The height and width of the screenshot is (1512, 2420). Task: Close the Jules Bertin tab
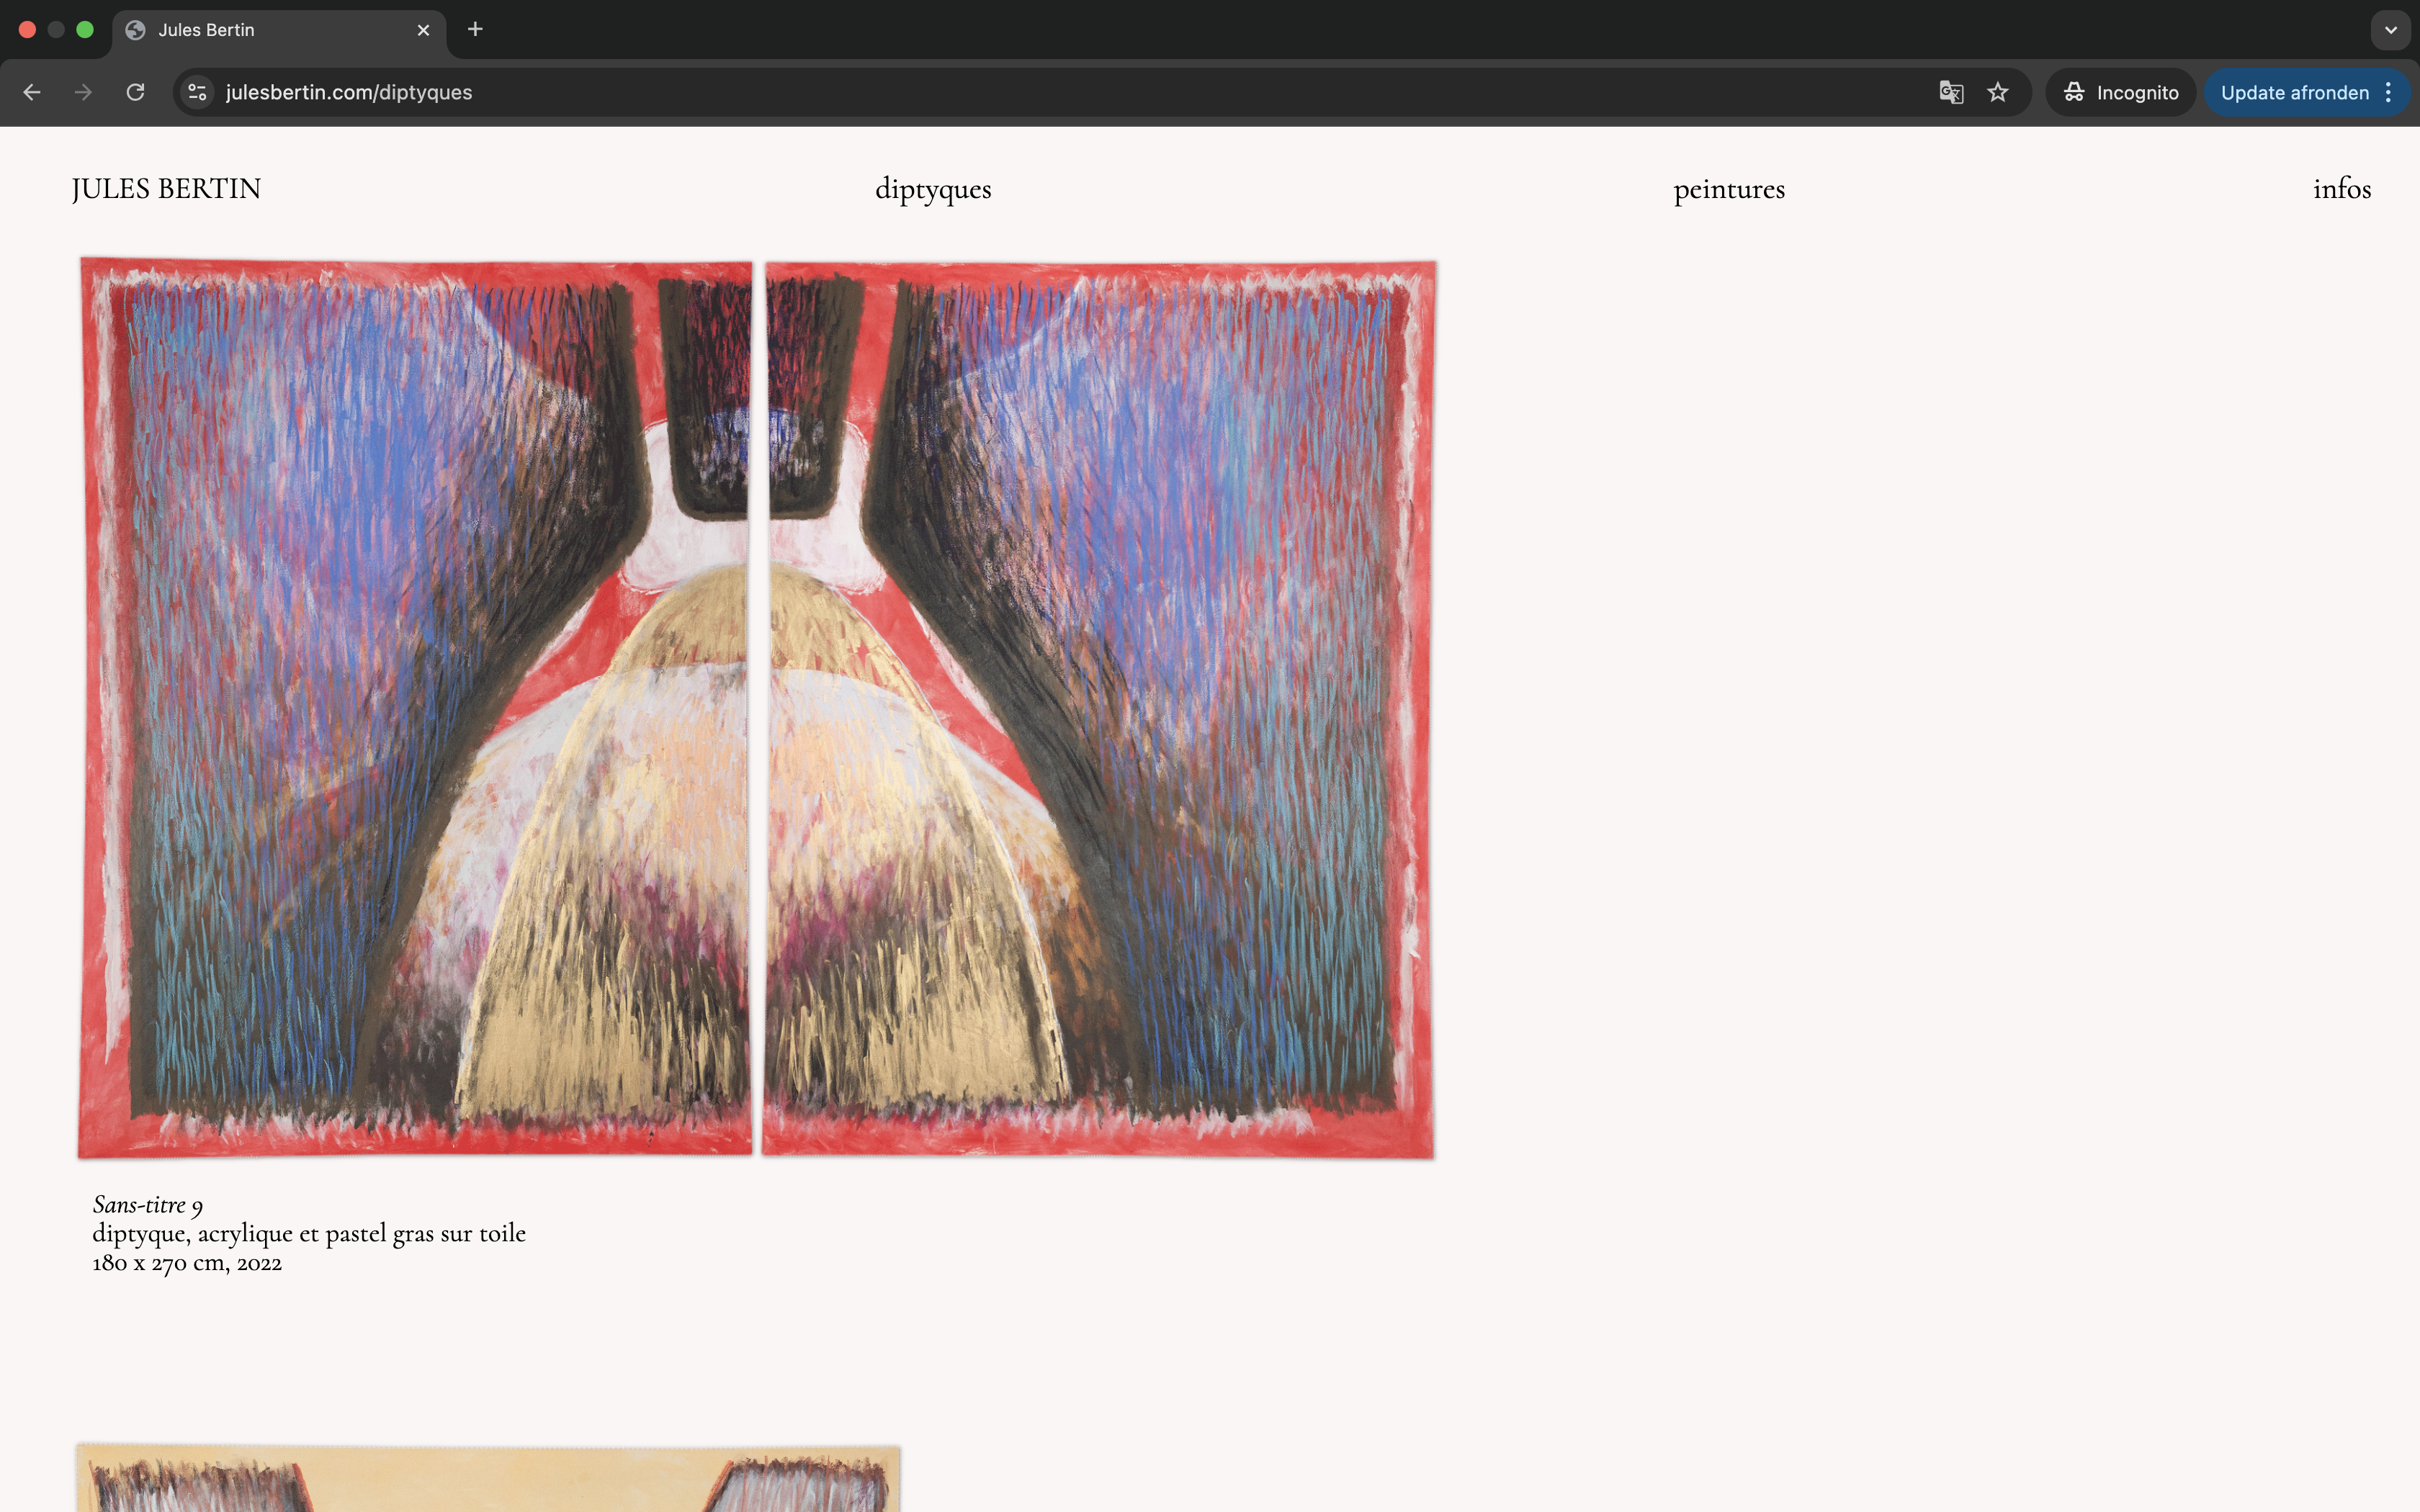pos(423,30)
